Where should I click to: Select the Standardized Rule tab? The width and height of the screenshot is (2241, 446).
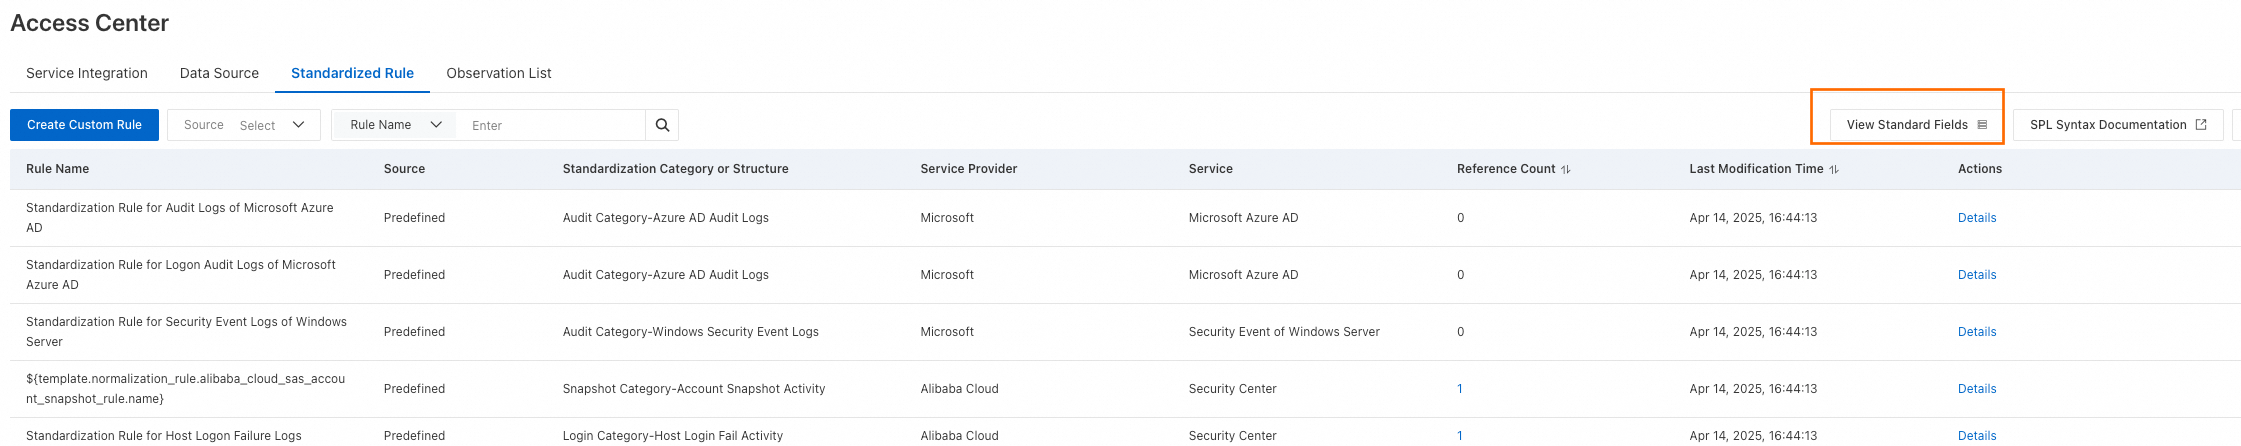click(352, 73)
